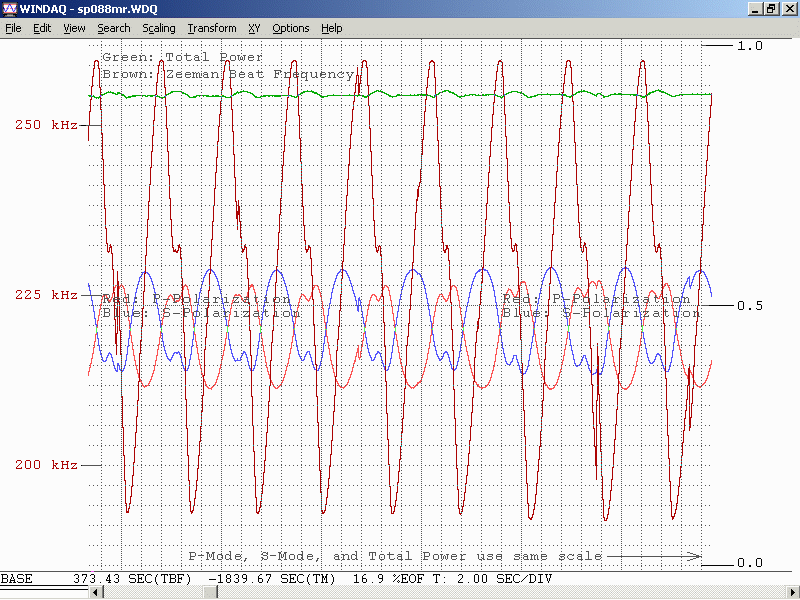
Task: Click the BASE label in status bar
Action: [x=16, y=579]
